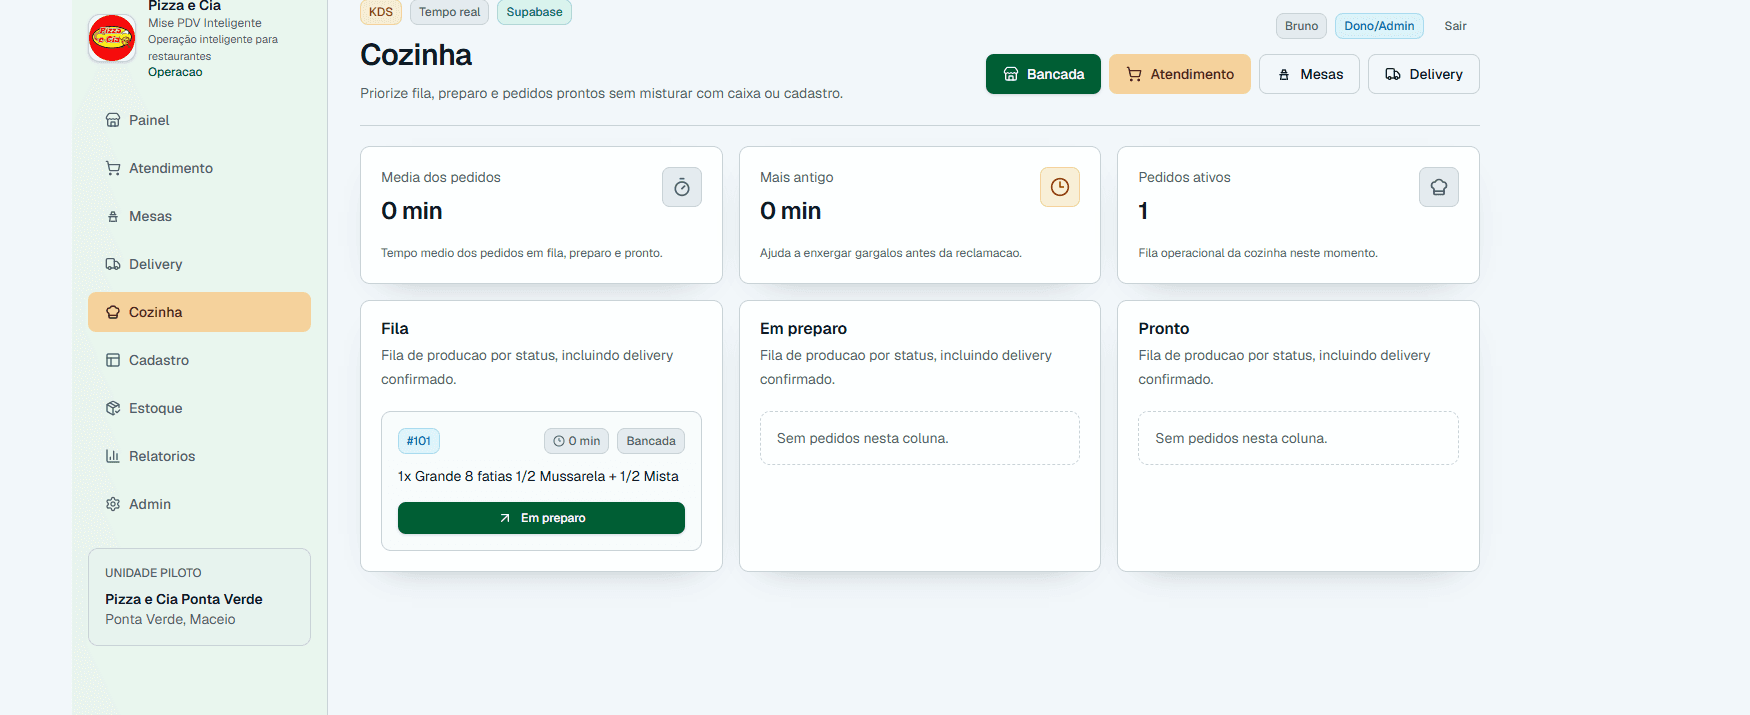Image resolution: width=1750 pixels, height=715 pixels.
Task: Select Cozinha in the sidebar
Action: pos(199,312)
